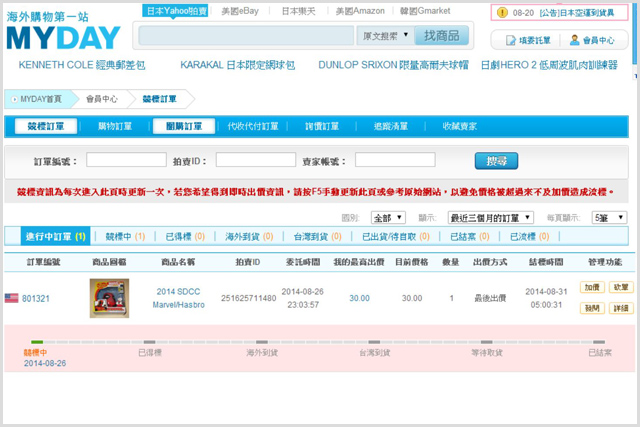Open order number 801321 link

pos(36,298)
